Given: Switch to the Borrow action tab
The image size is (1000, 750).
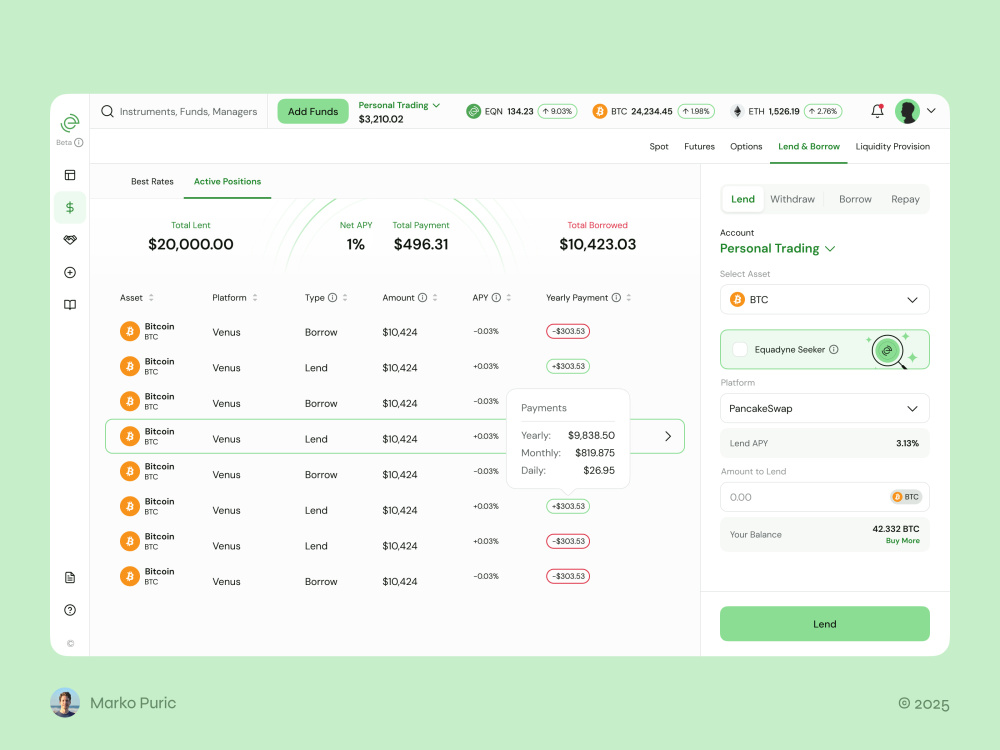Looking at the screenshot, I should 855,199.
